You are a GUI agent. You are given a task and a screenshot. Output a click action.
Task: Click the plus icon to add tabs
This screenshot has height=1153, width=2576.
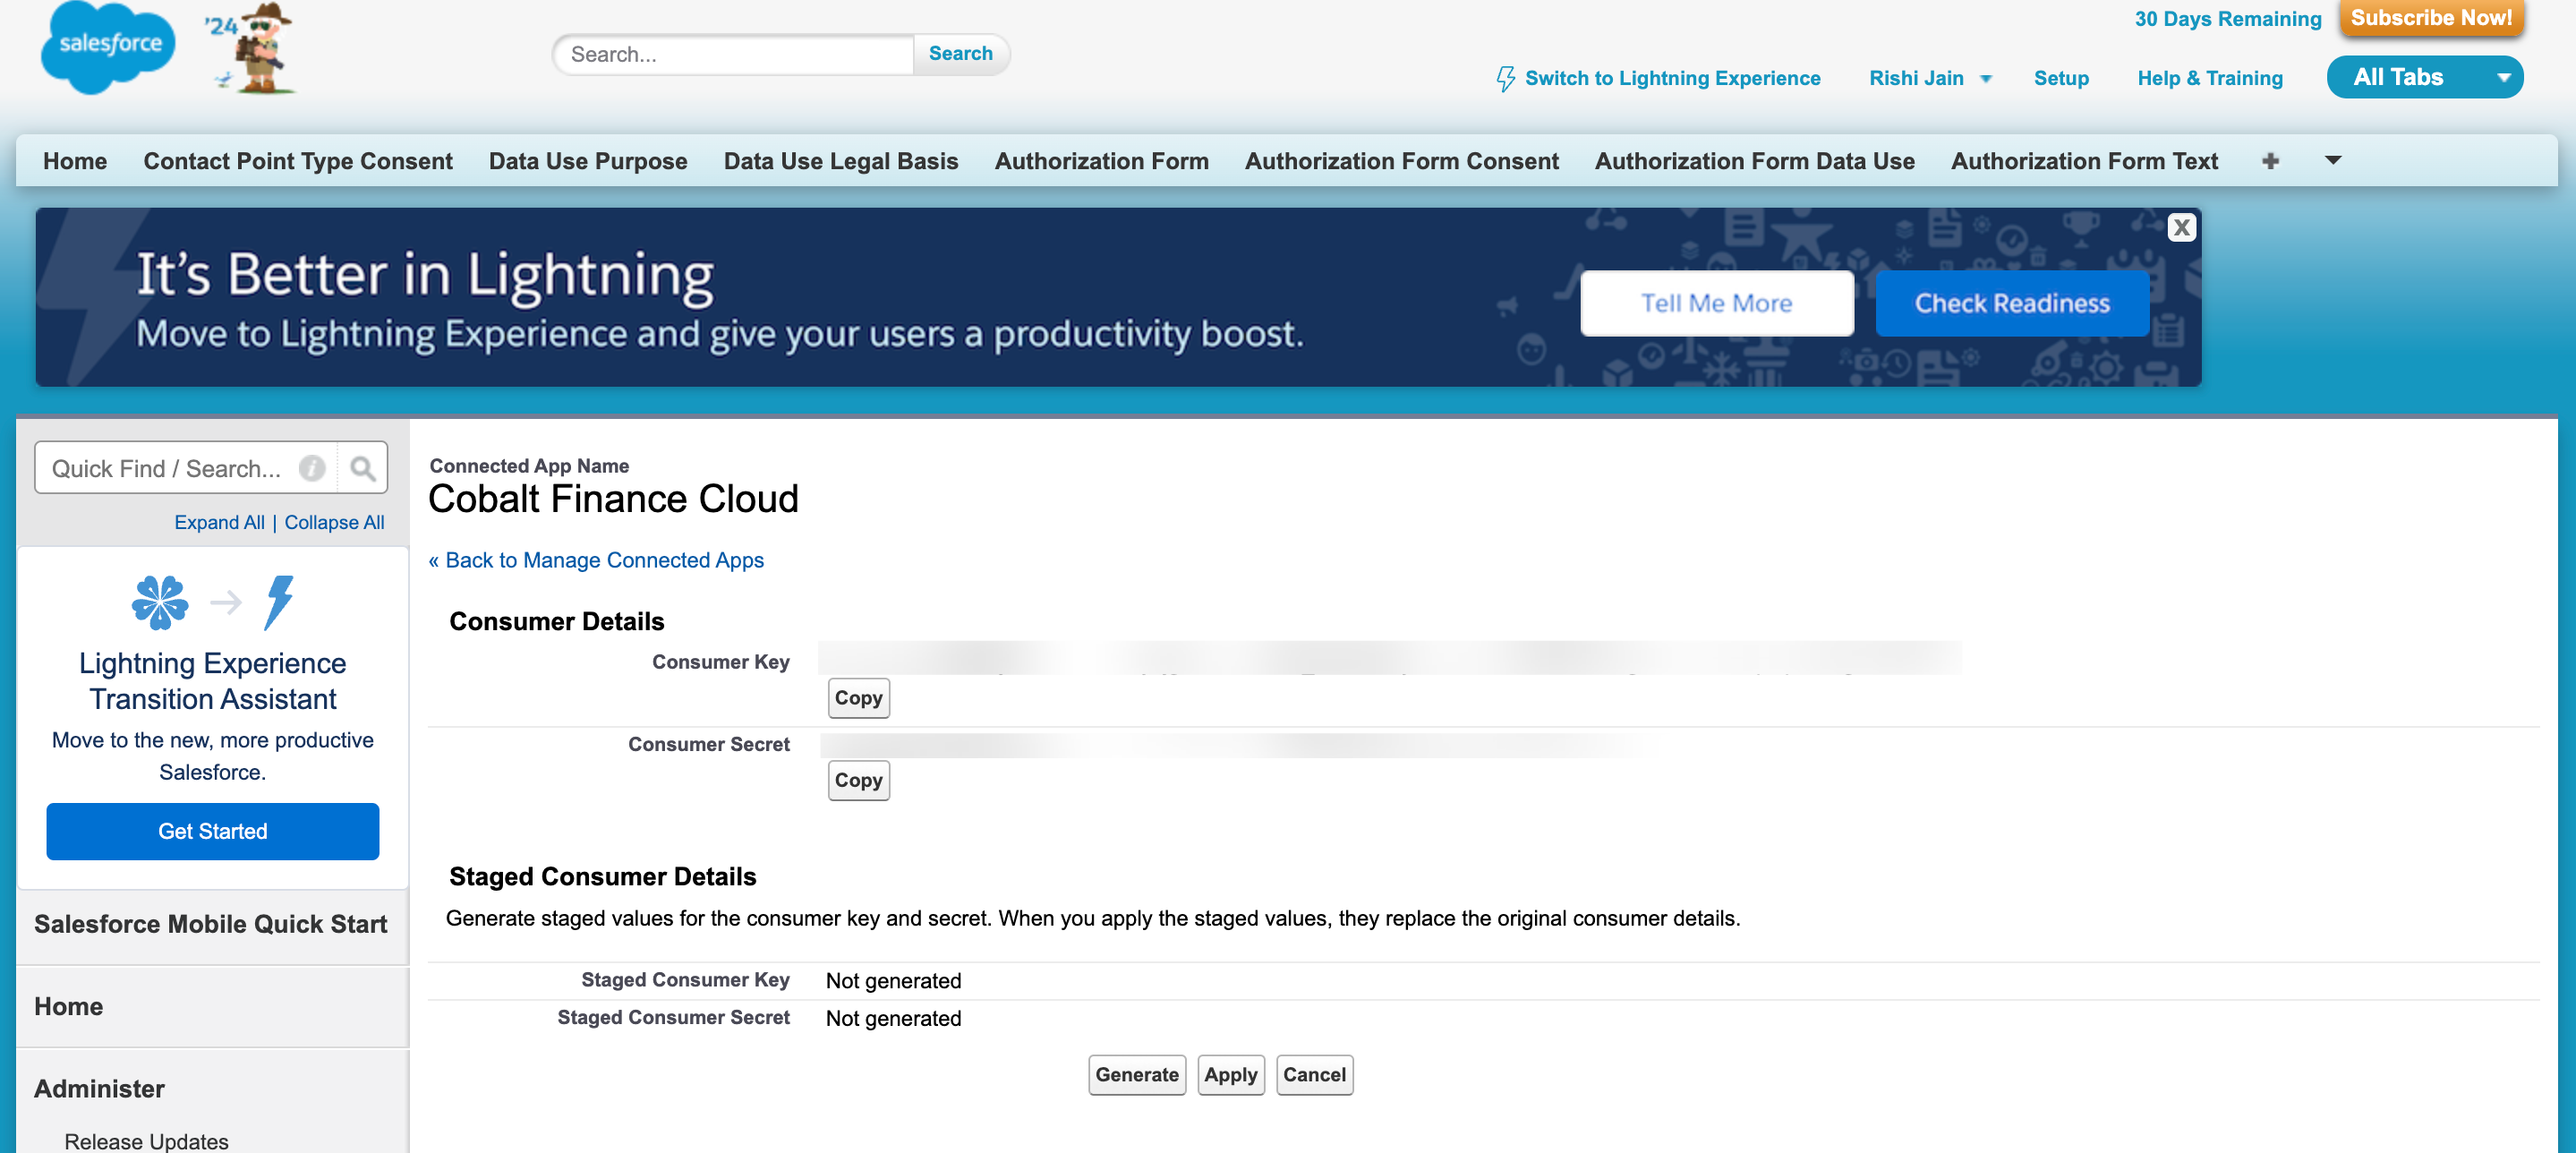click(2270, 161)
